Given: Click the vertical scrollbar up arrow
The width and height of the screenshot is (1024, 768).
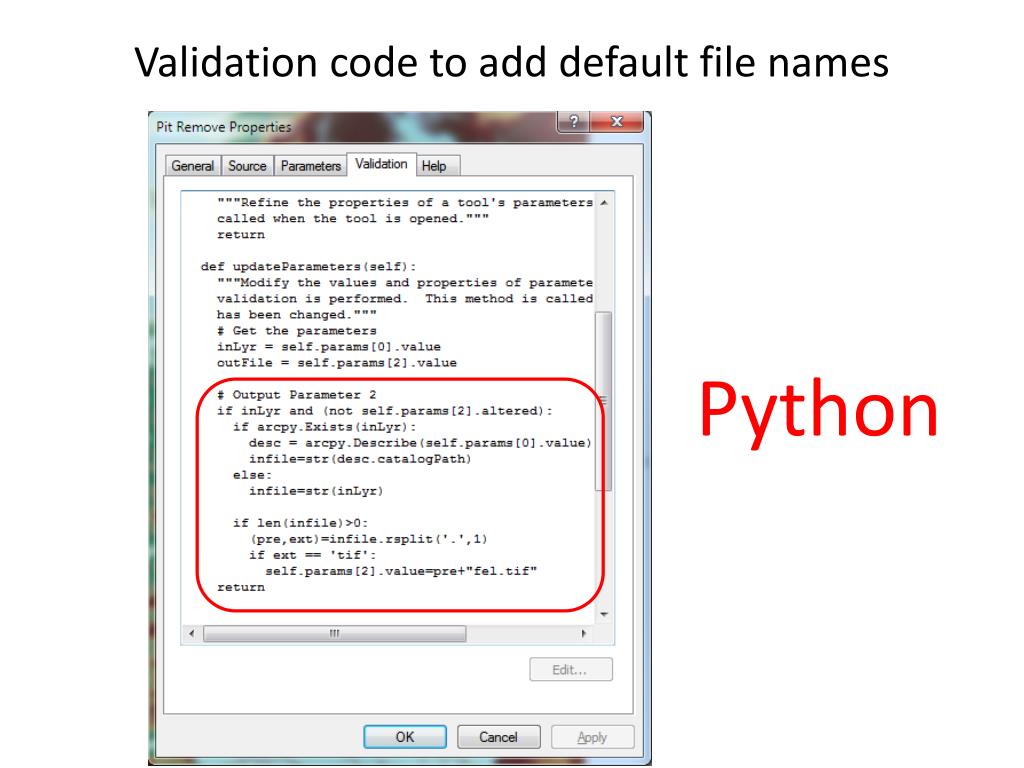Looking at the screenshot, I should click(604, 202).
